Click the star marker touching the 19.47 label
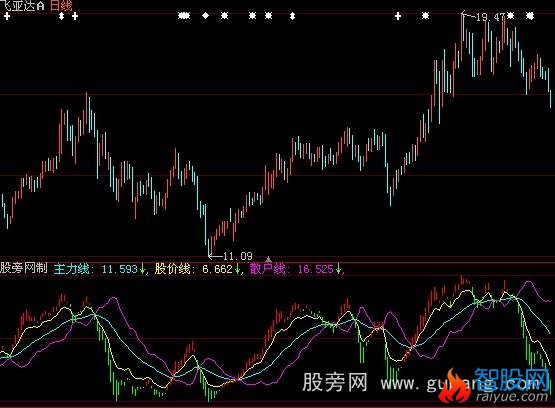Image resolution: width=555 pixels, height=408 pixels. (510, 16)
